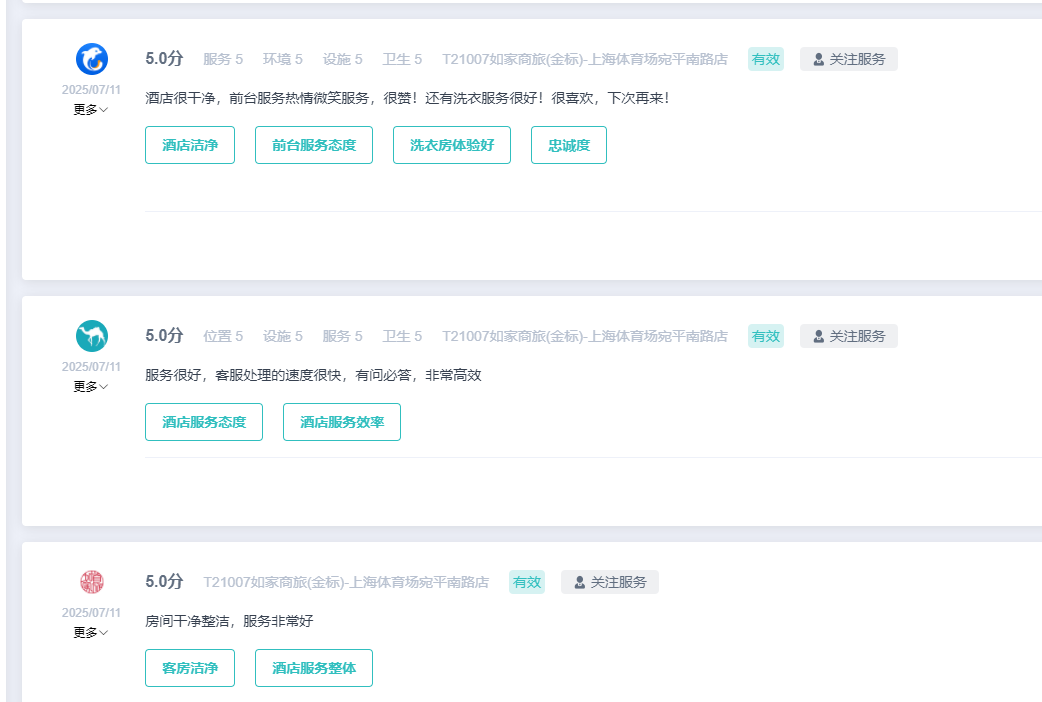Click the teal camel Qunar source icon
This screenshot has height=702, width=1042.
coord(91,336)
